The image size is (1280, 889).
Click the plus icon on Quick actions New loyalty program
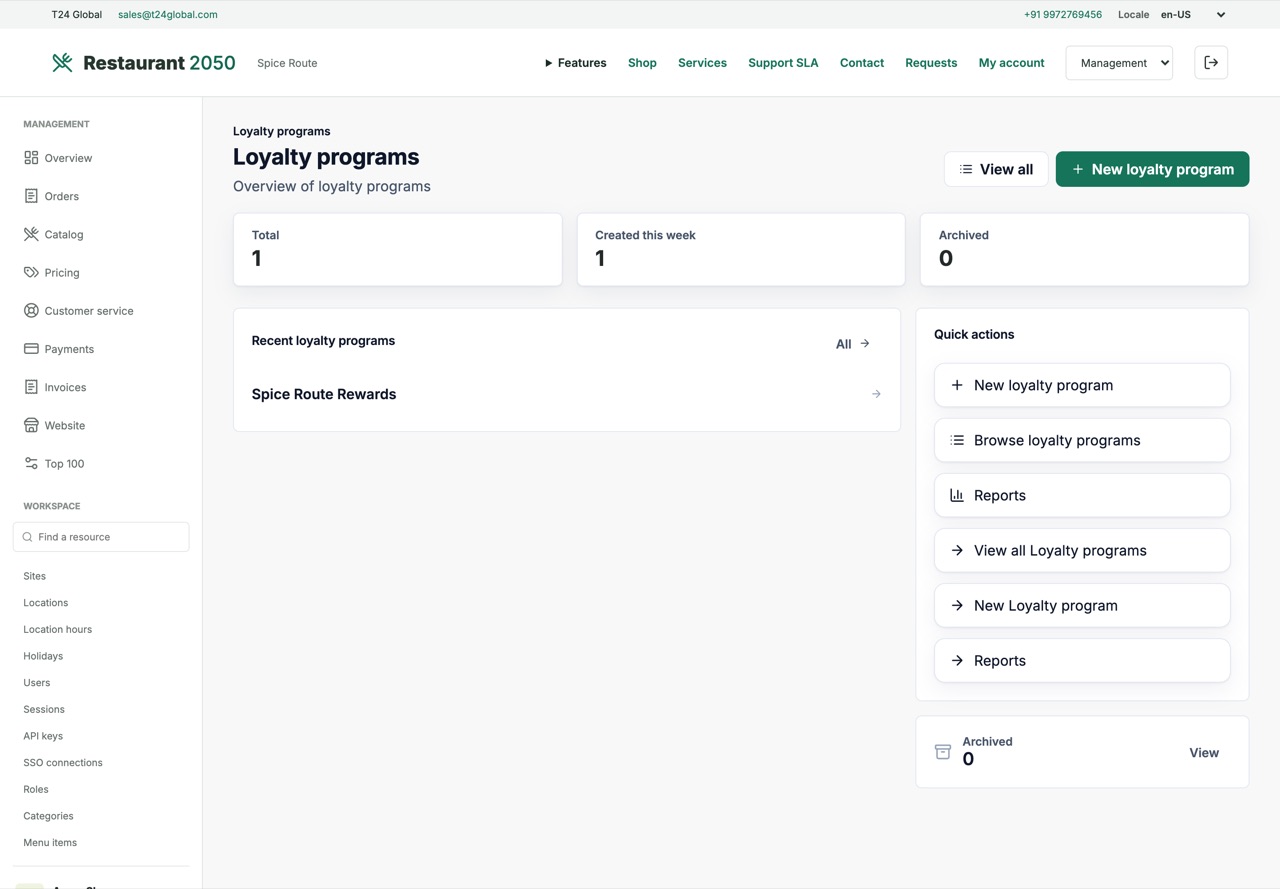point(957,385)
